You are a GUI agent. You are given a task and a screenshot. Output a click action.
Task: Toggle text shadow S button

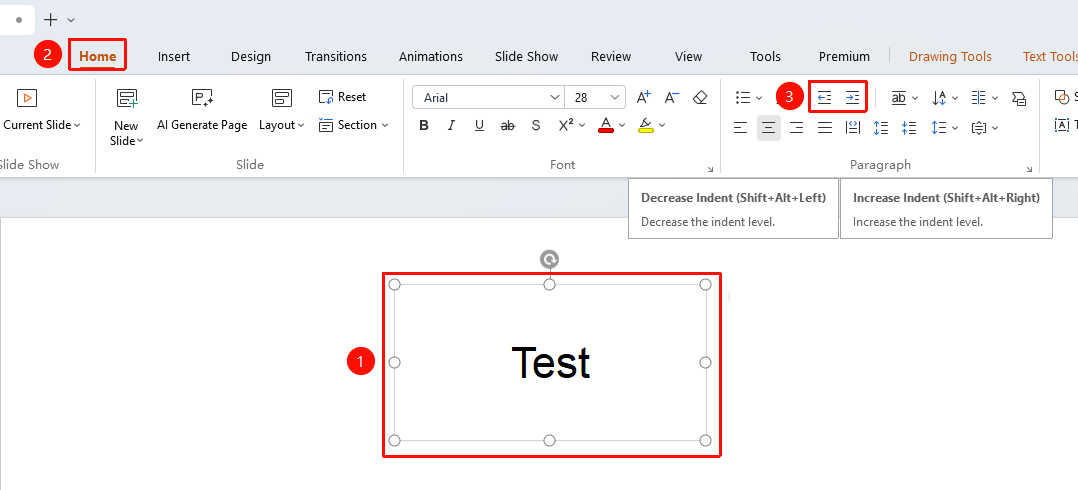[x=536, y=125]
